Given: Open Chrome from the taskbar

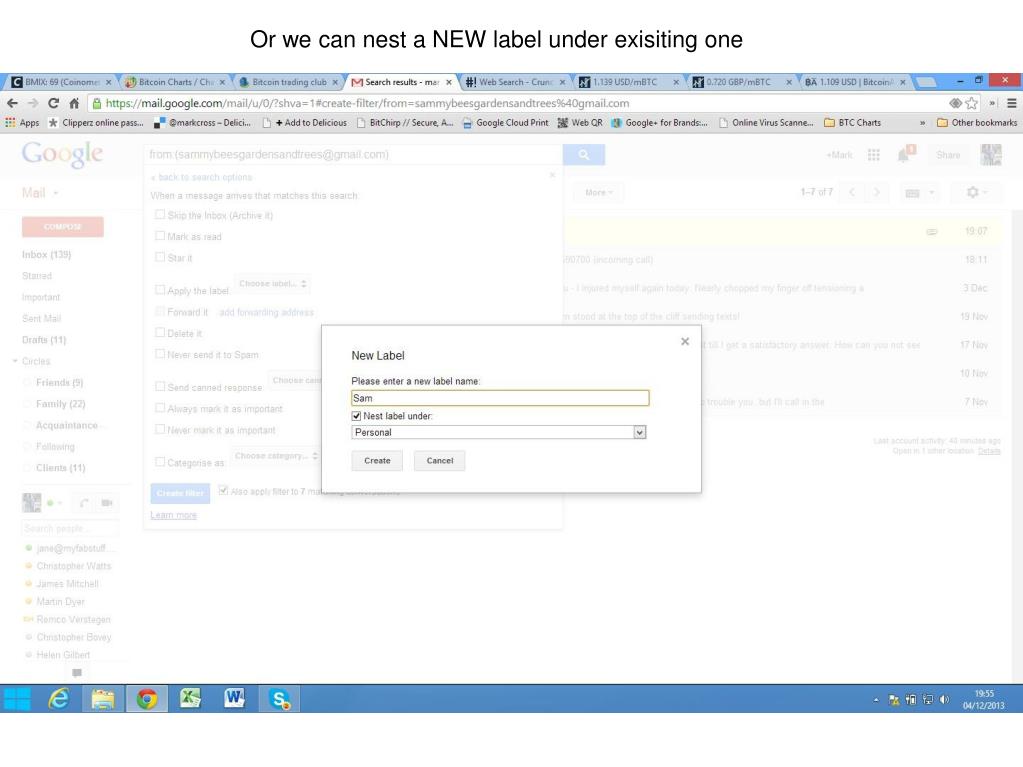Looking at the screenshot, I should (147, 699).
